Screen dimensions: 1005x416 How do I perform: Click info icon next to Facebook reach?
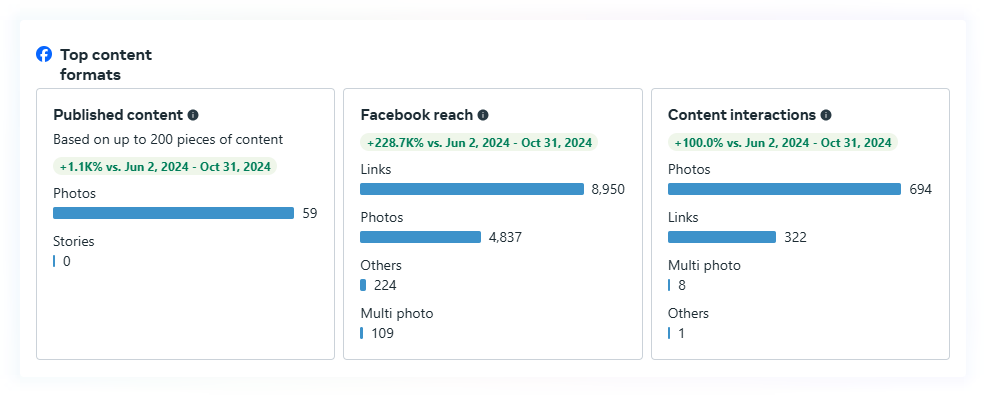pos(483,115)
